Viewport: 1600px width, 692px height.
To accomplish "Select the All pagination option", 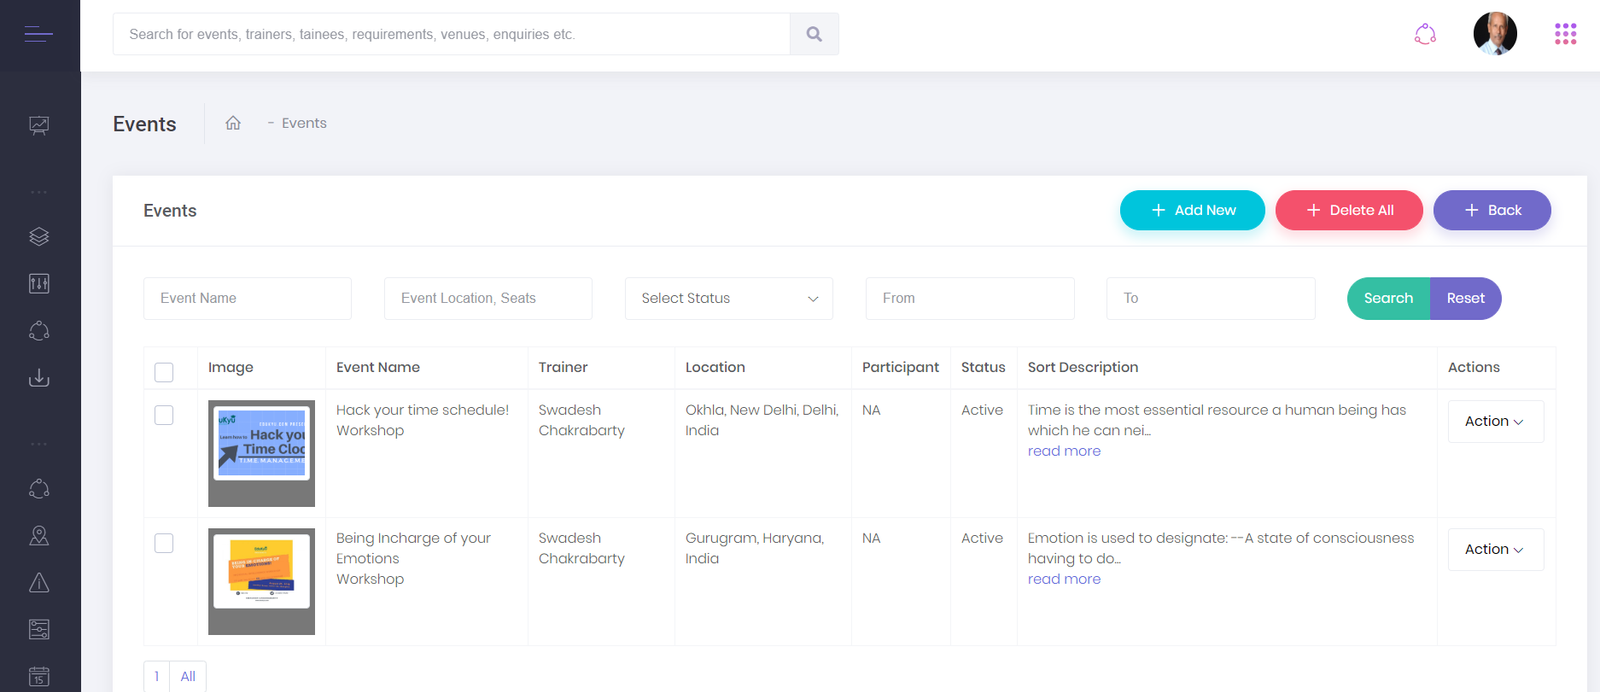I will 188,676.
